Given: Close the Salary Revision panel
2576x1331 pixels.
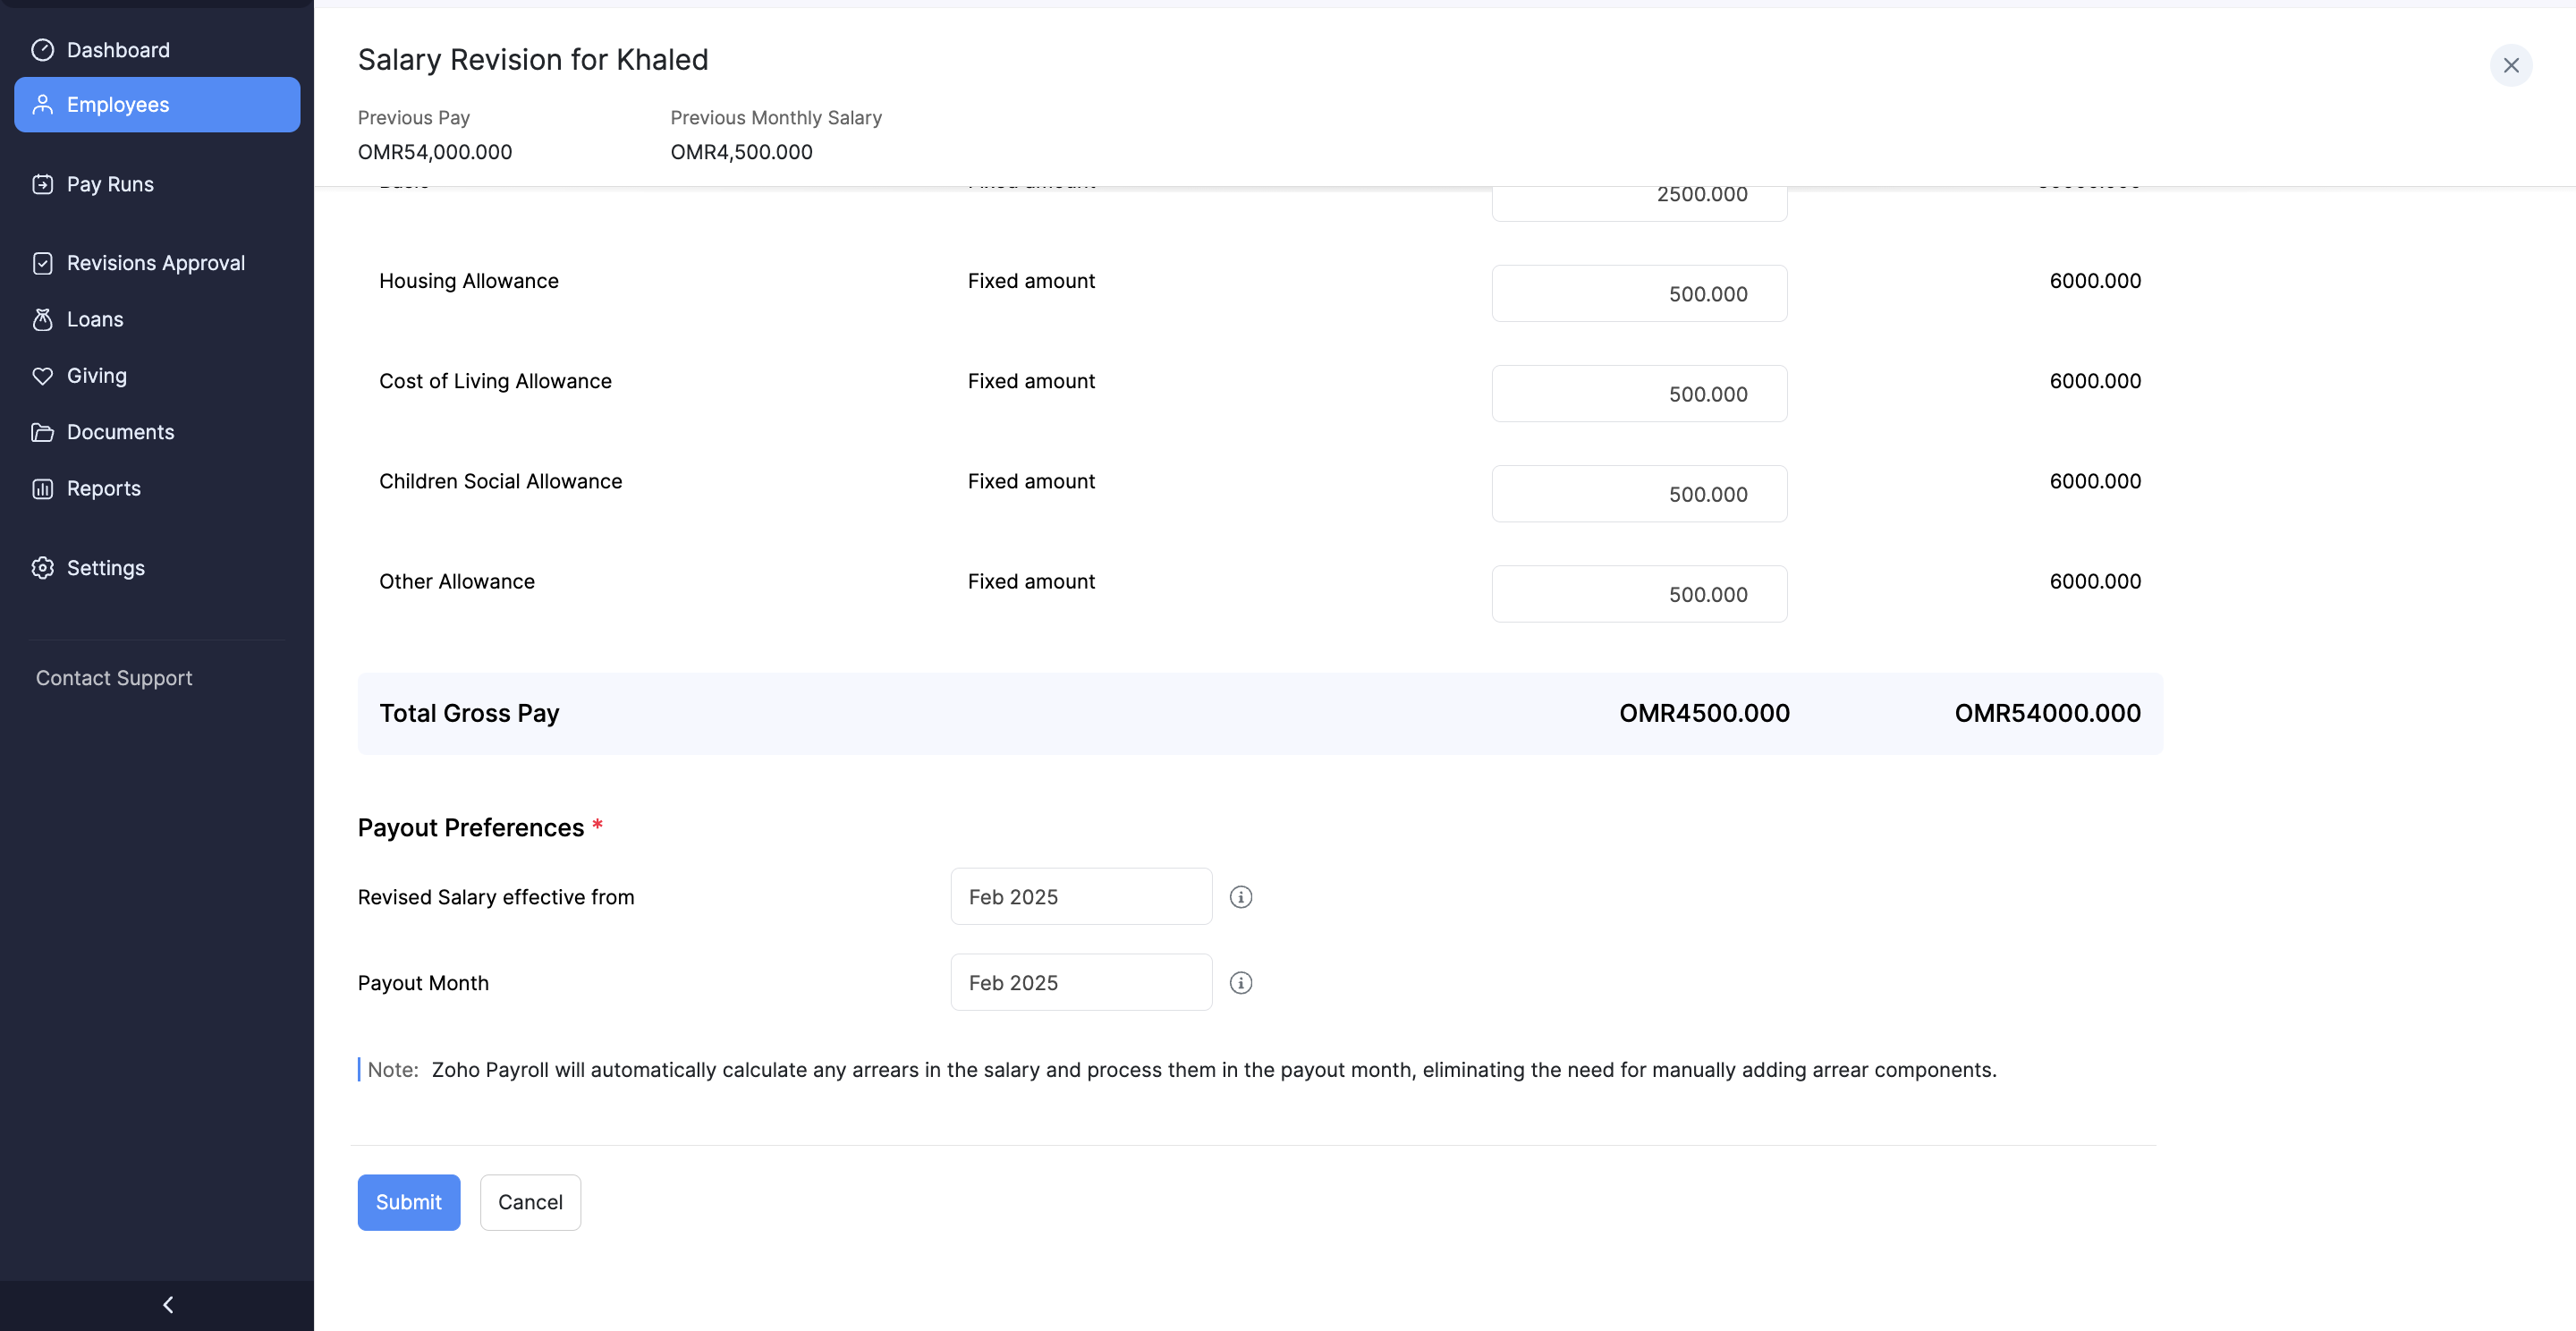Looking at the screenshot, I should (x=2510, y=66).
